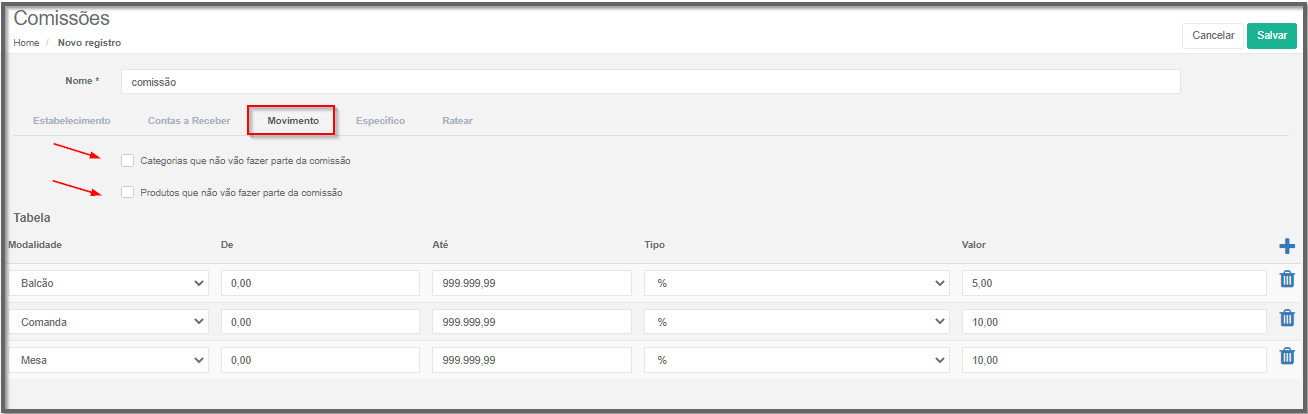Add a new row with the plus icon
Image resolution: width=1308 pixels, height=414 pixels.
click(1286, 245)
